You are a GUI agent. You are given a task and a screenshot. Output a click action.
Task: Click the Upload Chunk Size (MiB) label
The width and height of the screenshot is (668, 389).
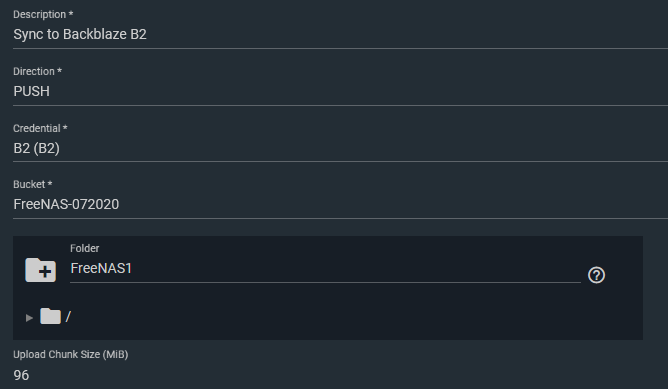[71, 354]
